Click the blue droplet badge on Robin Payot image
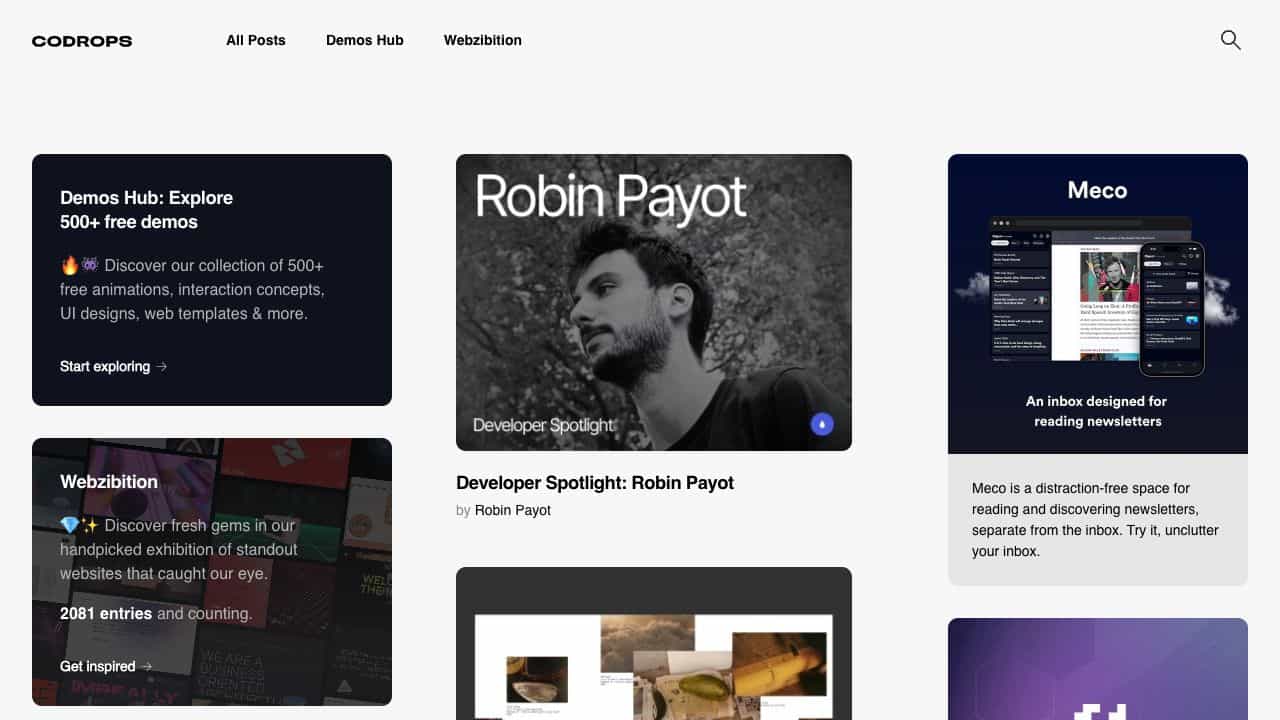The image size is (1280, 720). pos(822,424)
